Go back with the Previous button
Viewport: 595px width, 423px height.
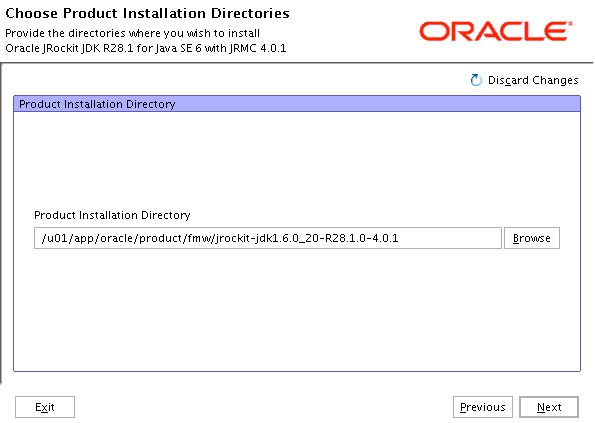click(483, 407)
